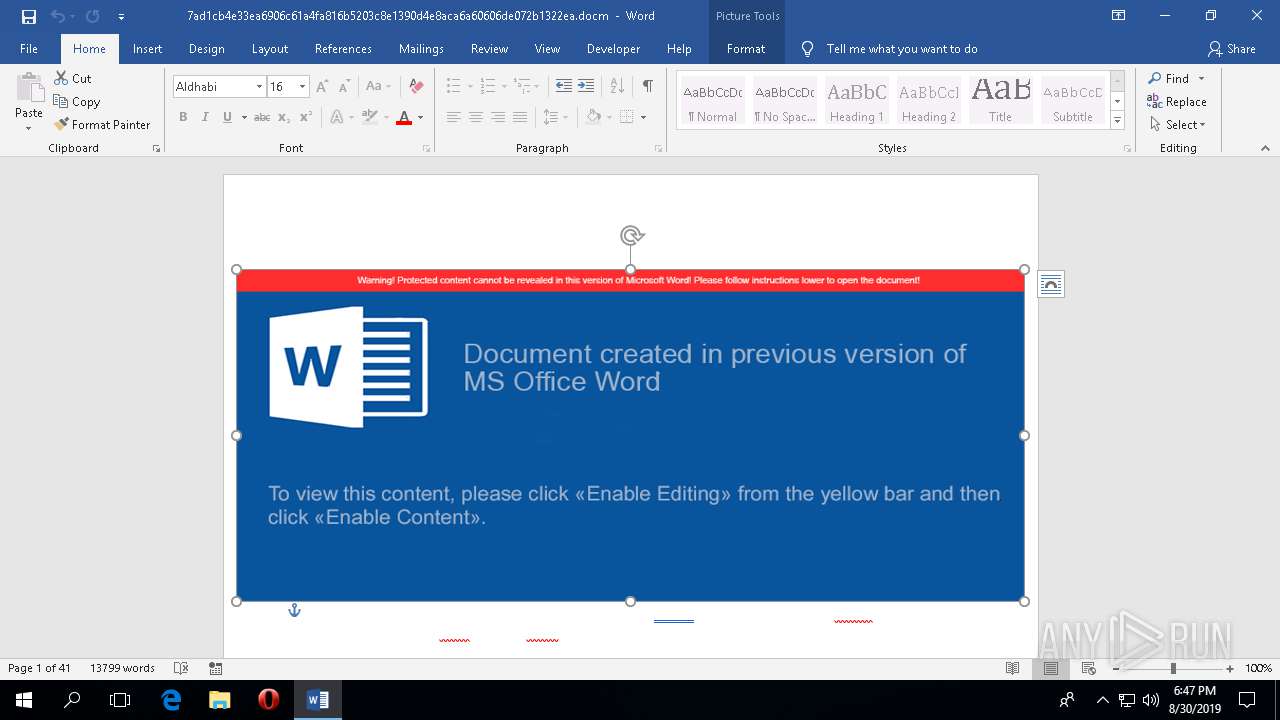1280x720 pixels.
Task: Click the Share button
Action: pyautogui.click(x=1231, y=48)
